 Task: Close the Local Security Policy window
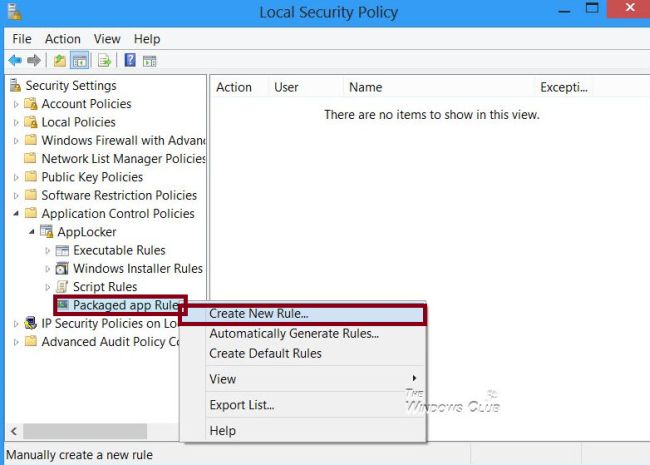pos(629,9)
